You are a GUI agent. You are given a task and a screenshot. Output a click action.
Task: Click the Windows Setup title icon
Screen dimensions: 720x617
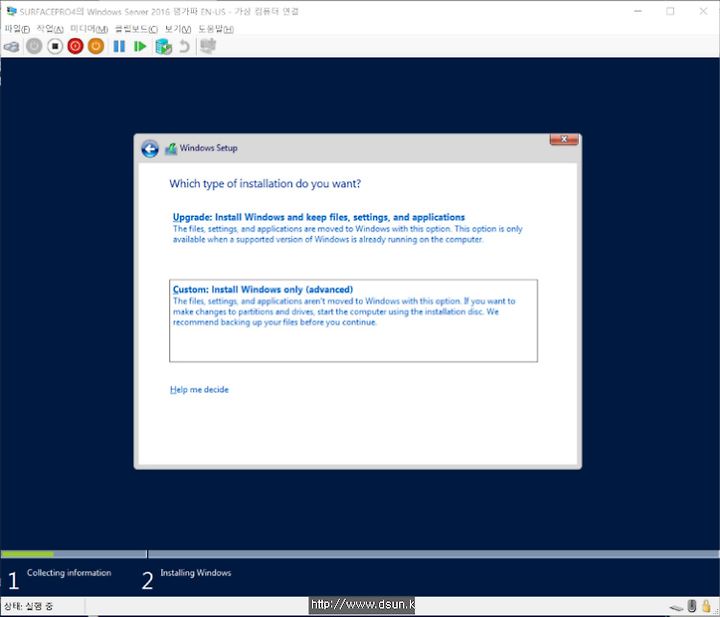click(x=171, y=148)
